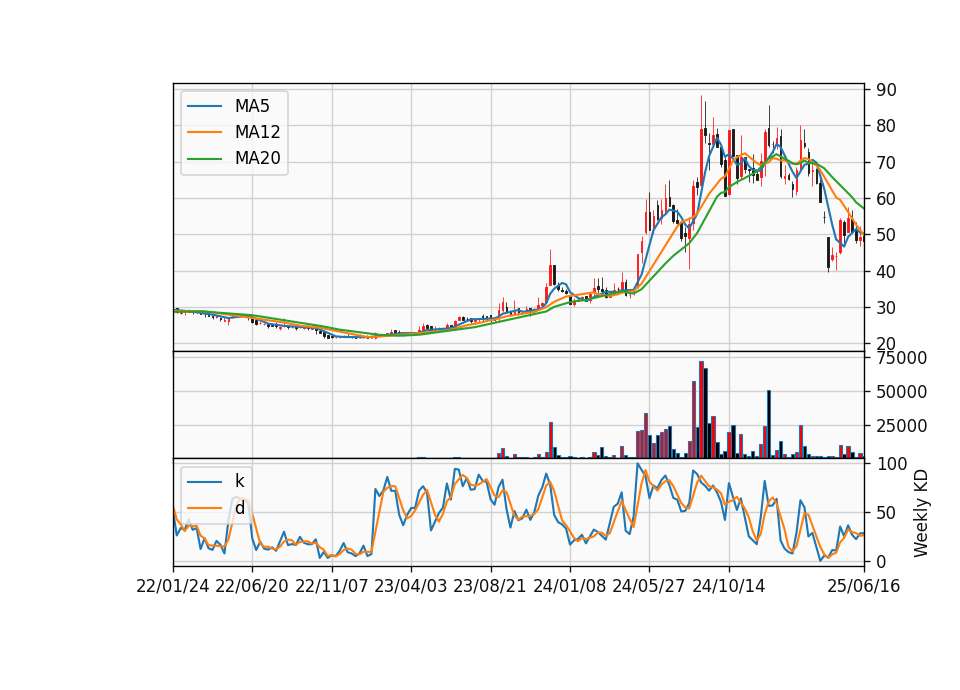
Task: Click the price axis value 40
Action: point(886,272)
